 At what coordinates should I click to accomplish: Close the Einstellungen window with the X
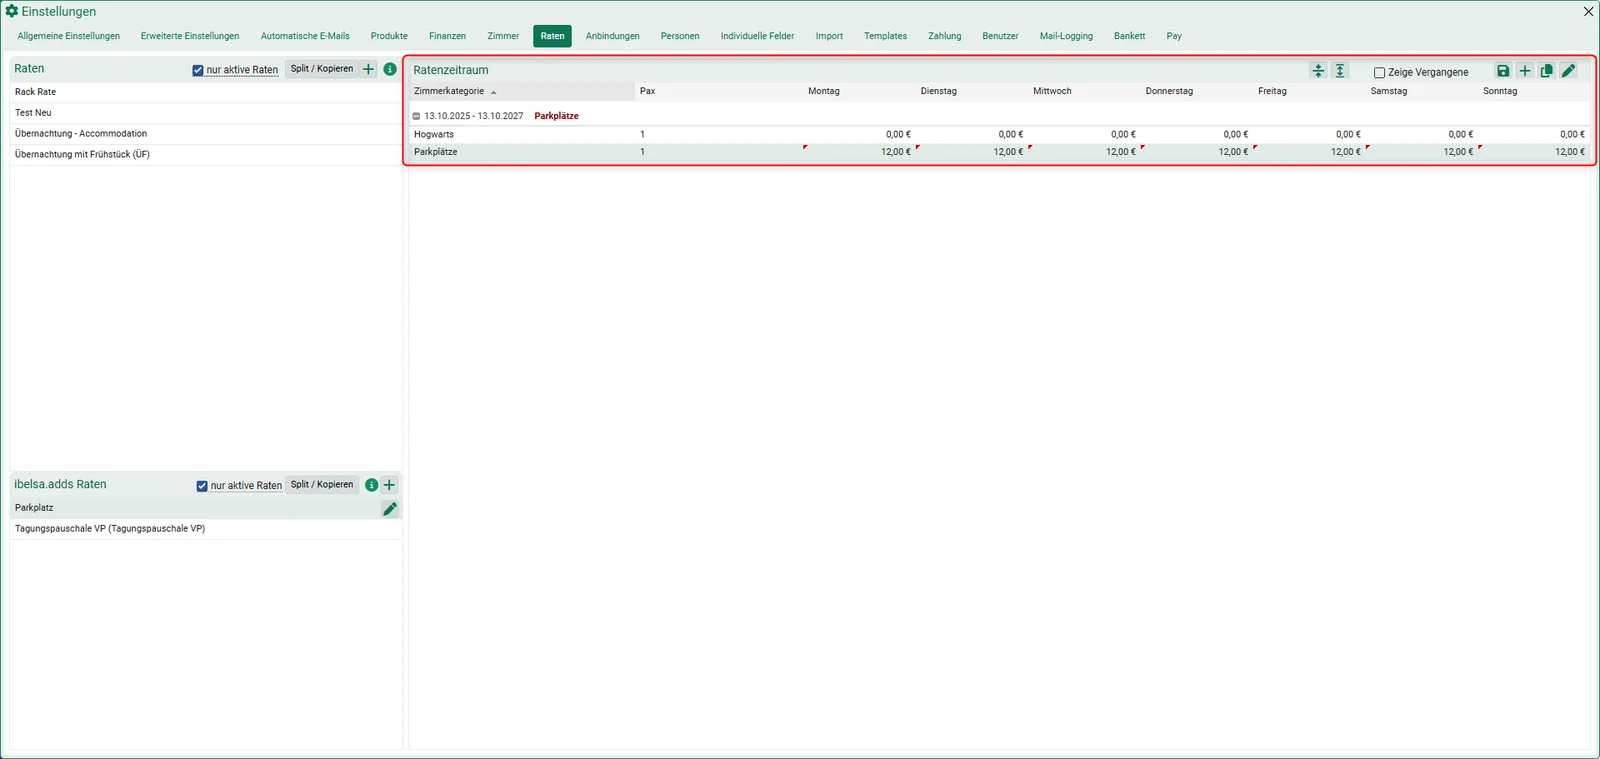pos(1588,12)
